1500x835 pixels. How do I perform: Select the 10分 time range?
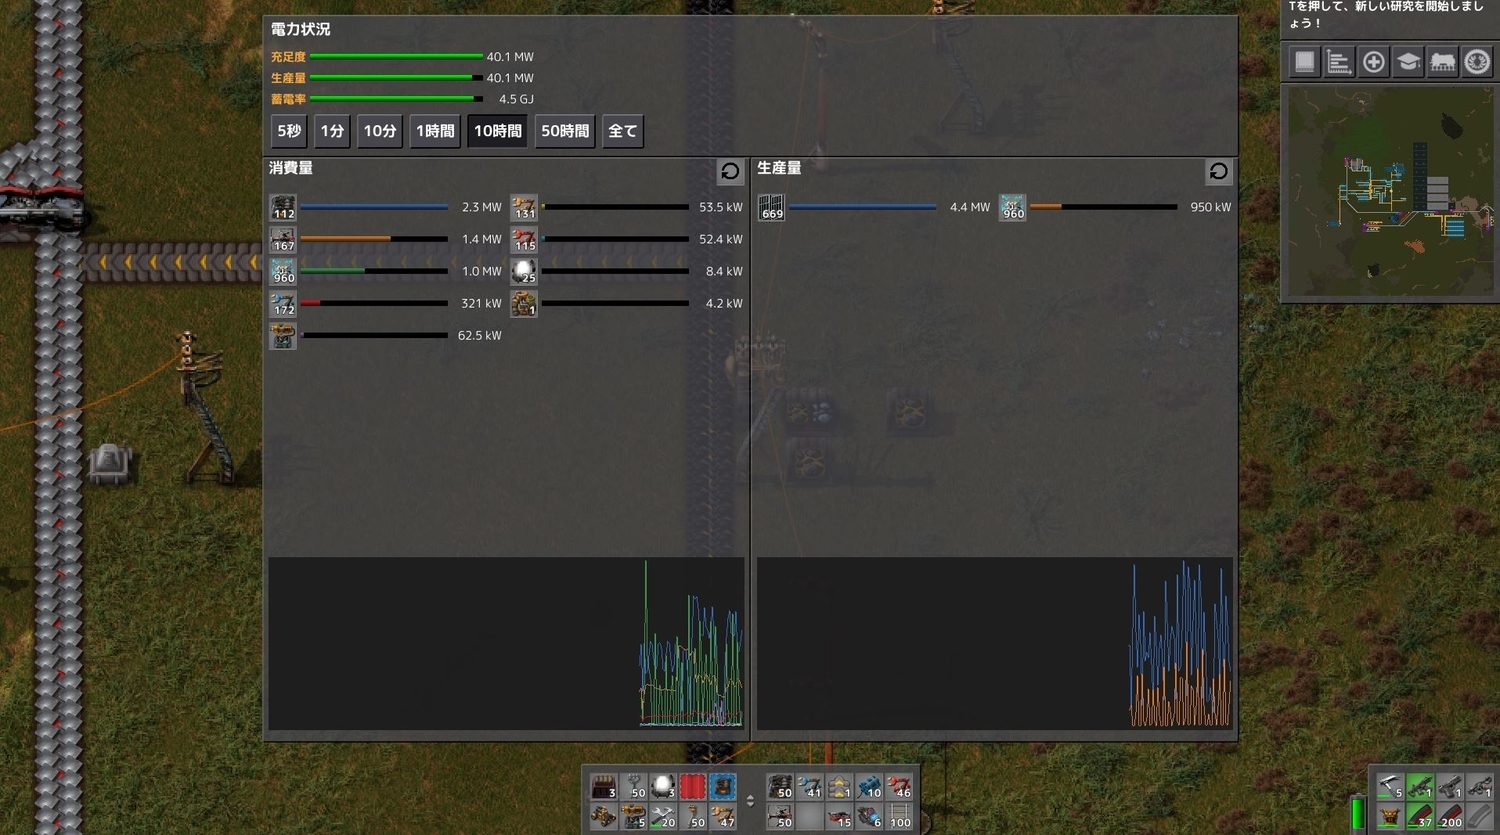380,131
